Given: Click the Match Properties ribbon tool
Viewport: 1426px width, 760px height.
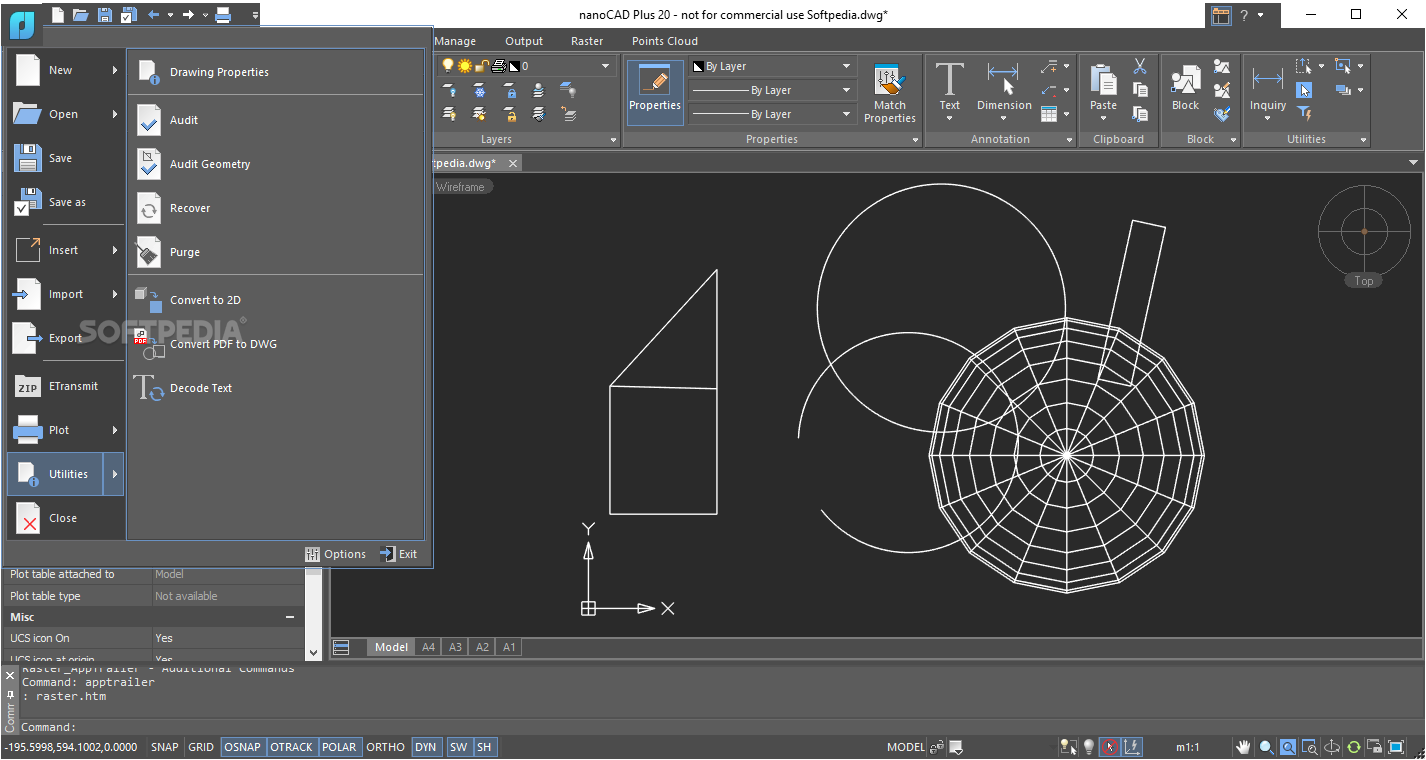Looking at the screenshot, I should [x=889, y=92].
